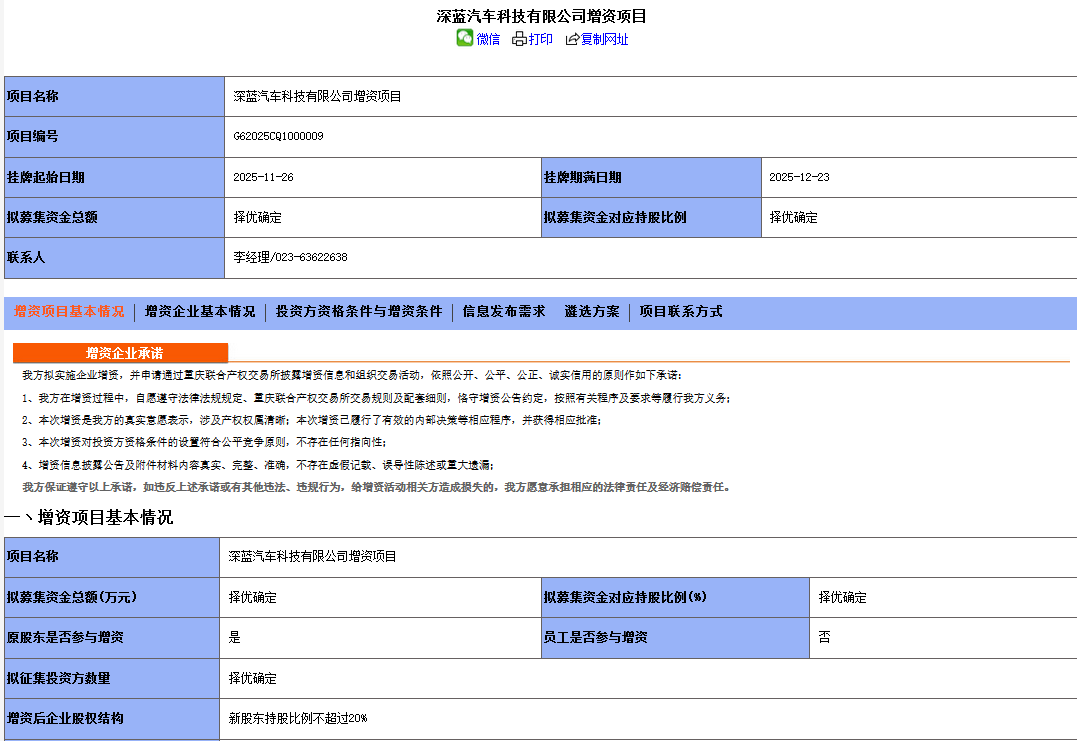Click the 择优确定 value under 拟募集资金总额
1077x741 pixels.
[x=258, y=217]
